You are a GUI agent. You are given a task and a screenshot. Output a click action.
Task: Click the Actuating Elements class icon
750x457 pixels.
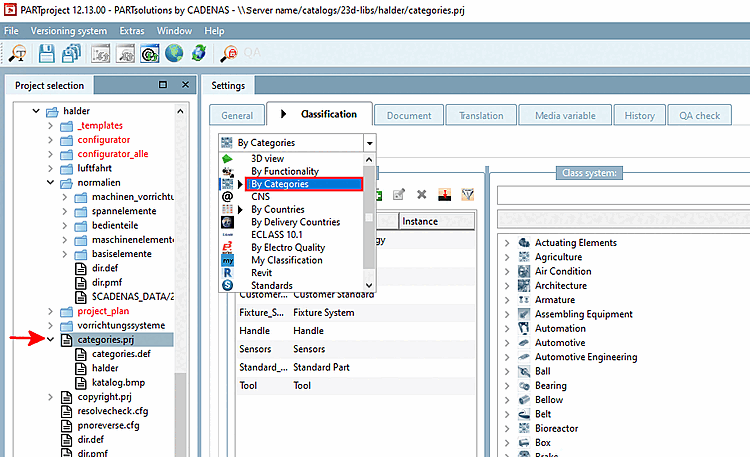click(x=524, y=243)
